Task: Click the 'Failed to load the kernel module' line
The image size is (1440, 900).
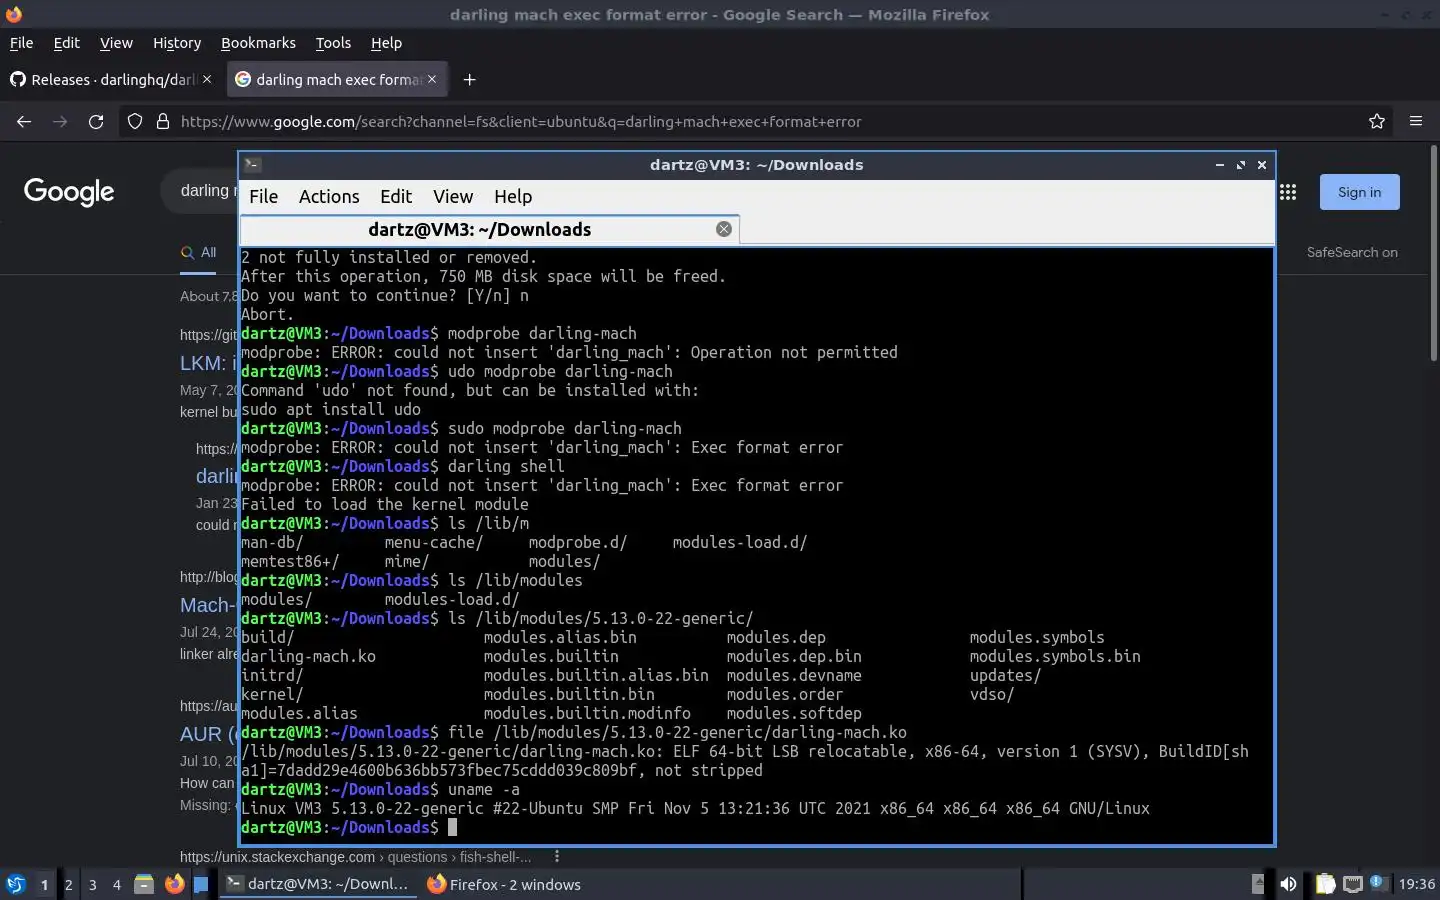Action: pos(385,504)
